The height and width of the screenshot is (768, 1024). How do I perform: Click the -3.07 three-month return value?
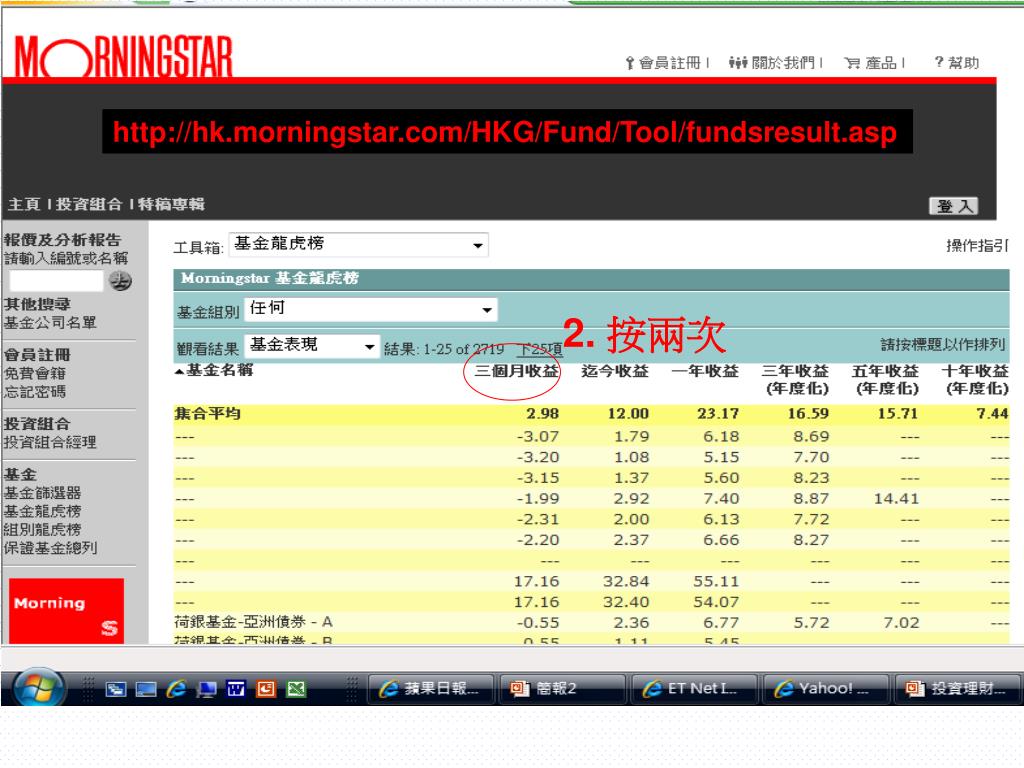(x=537, y=436)
